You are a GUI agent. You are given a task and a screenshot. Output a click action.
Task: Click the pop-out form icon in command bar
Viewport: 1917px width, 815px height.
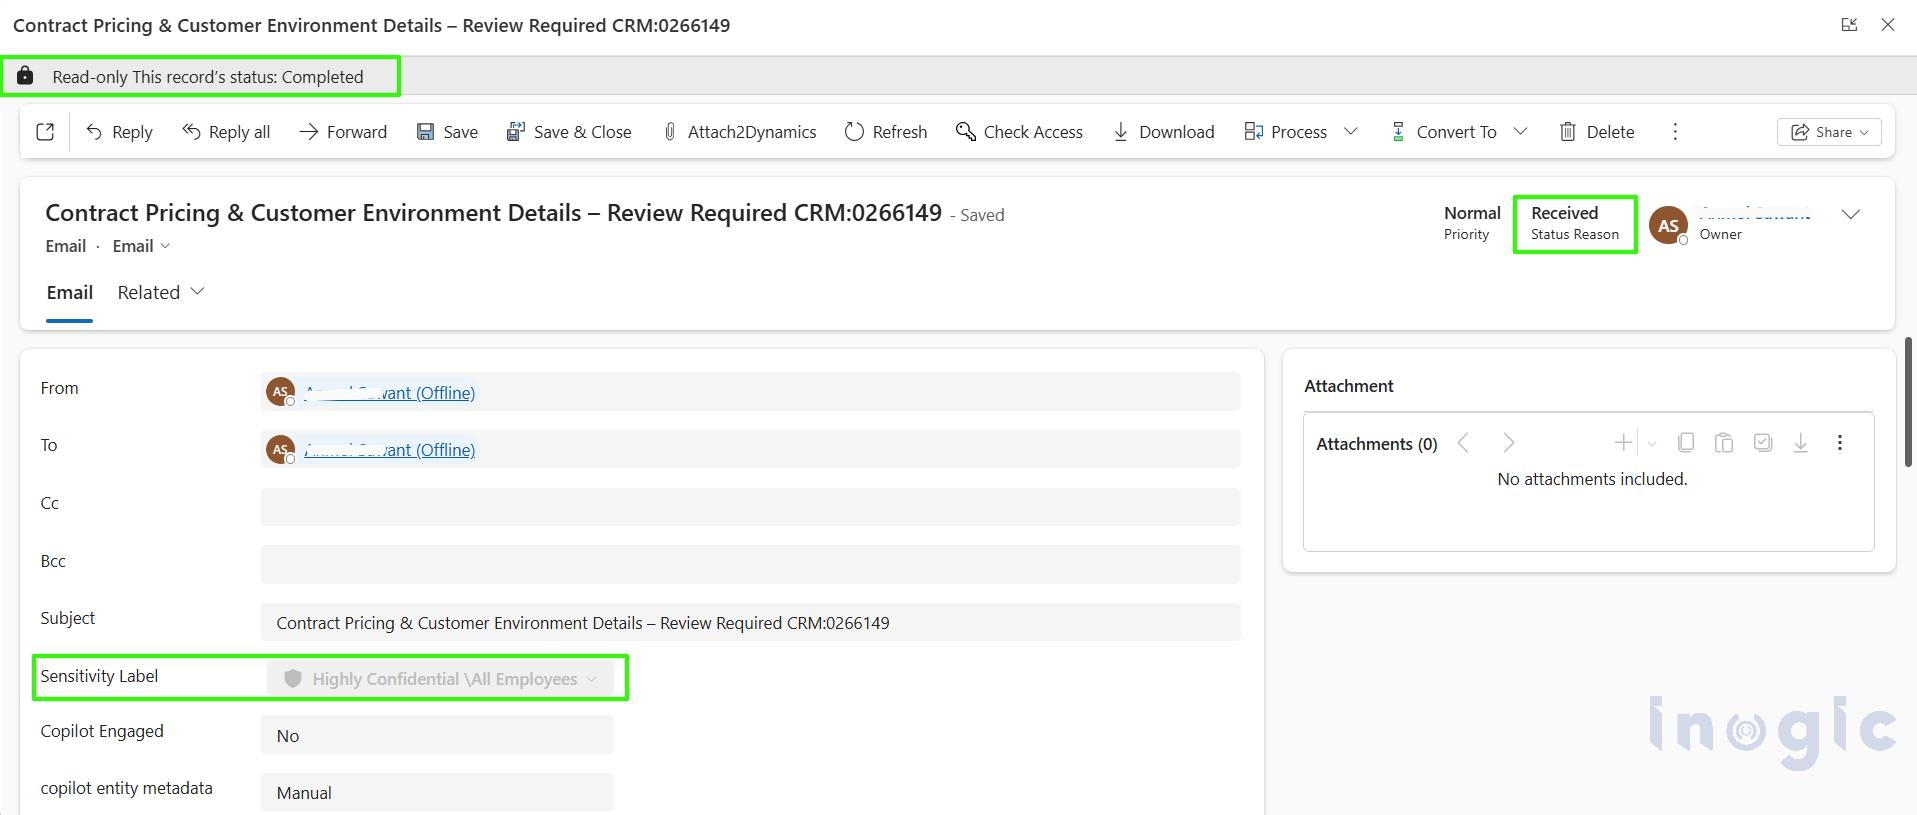pos(45,132)
